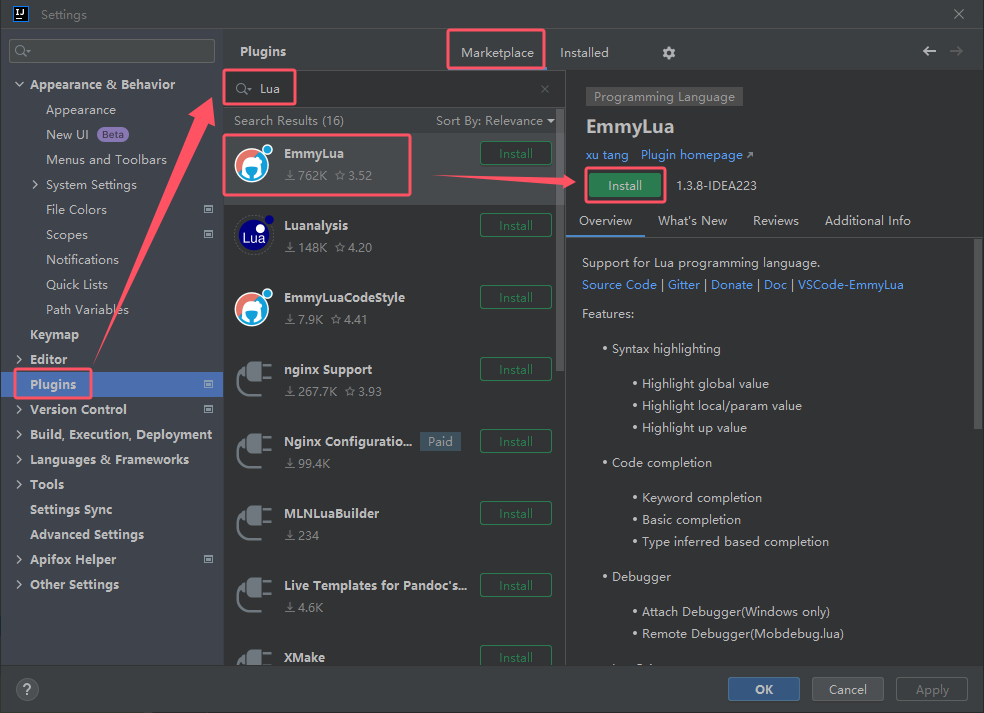Viewport: 984px width, 713px height.
Task: Install the MLNLuaBuilder plugin
Action: [516, 513]
